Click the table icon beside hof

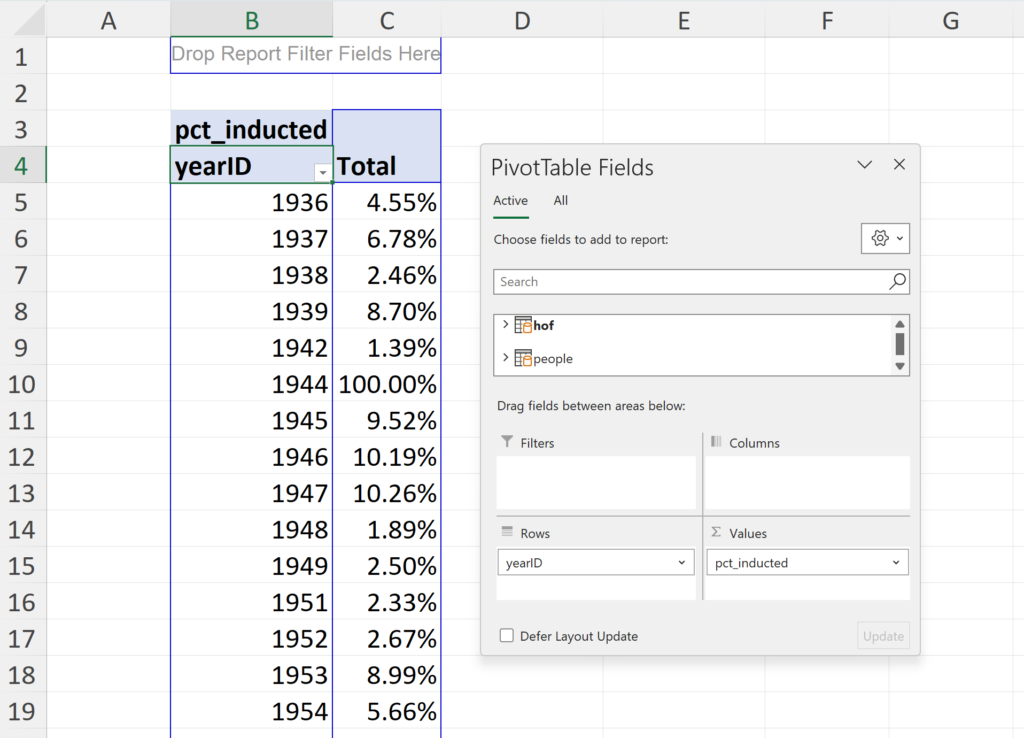(x=524, y=324)
